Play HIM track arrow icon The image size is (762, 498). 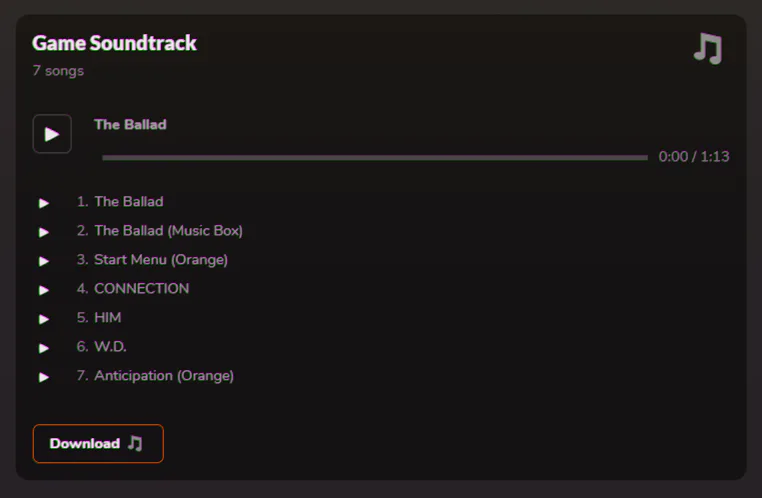[44, 319]
